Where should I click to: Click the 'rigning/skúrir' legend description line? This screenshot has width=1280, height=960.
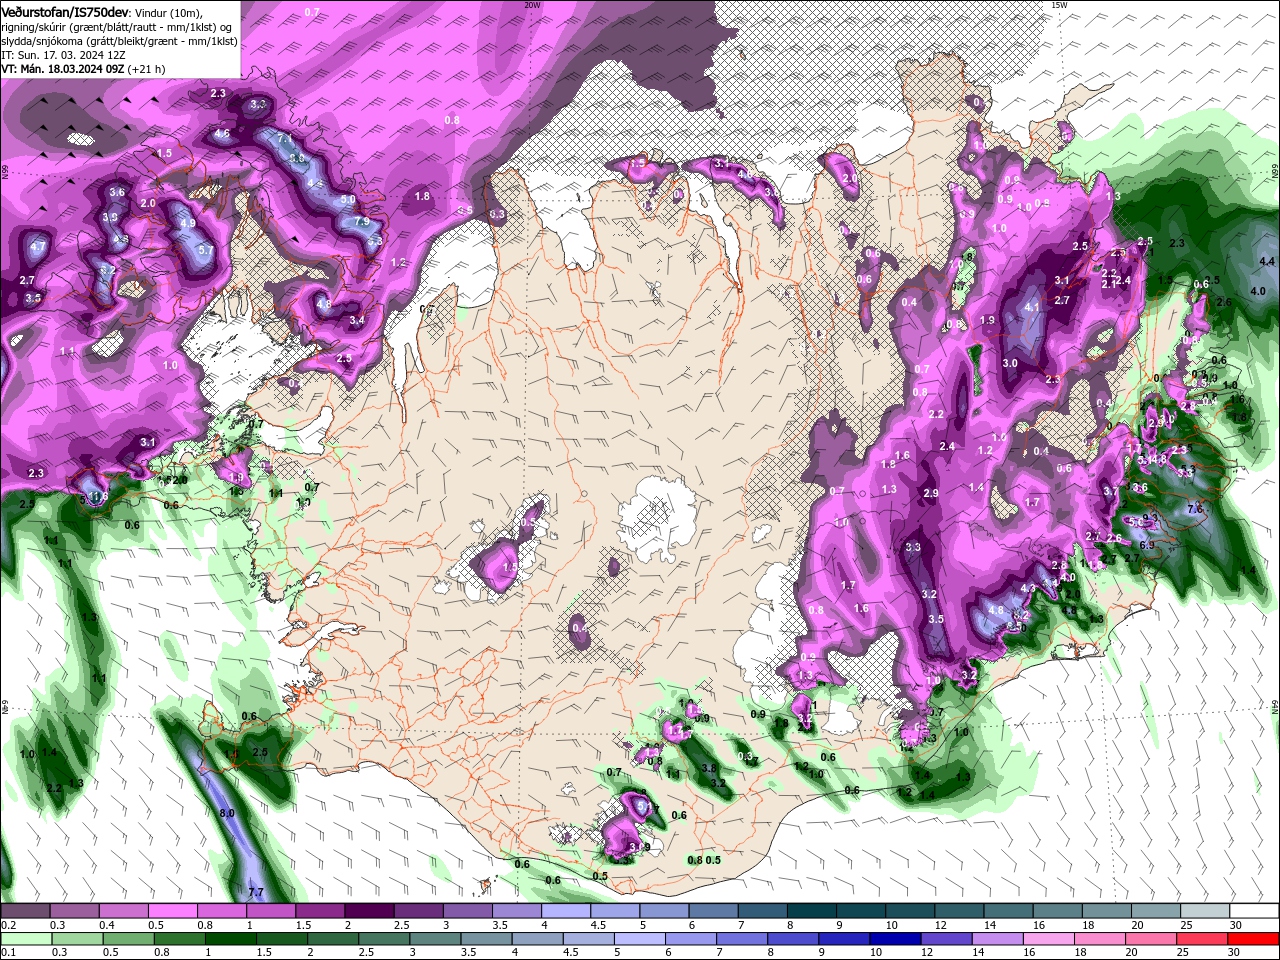click(x=118, y=27)
